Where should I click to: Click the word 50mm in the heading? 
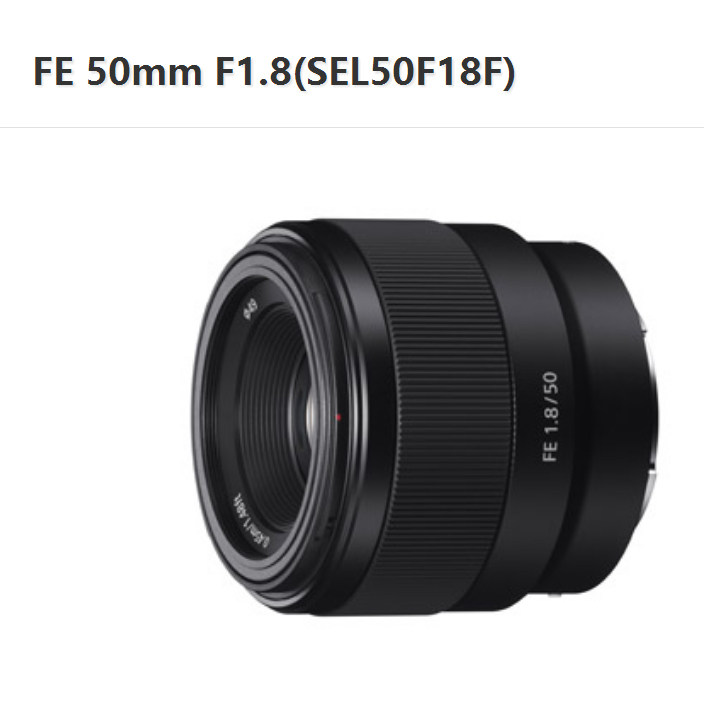click(x=144, y=72)
